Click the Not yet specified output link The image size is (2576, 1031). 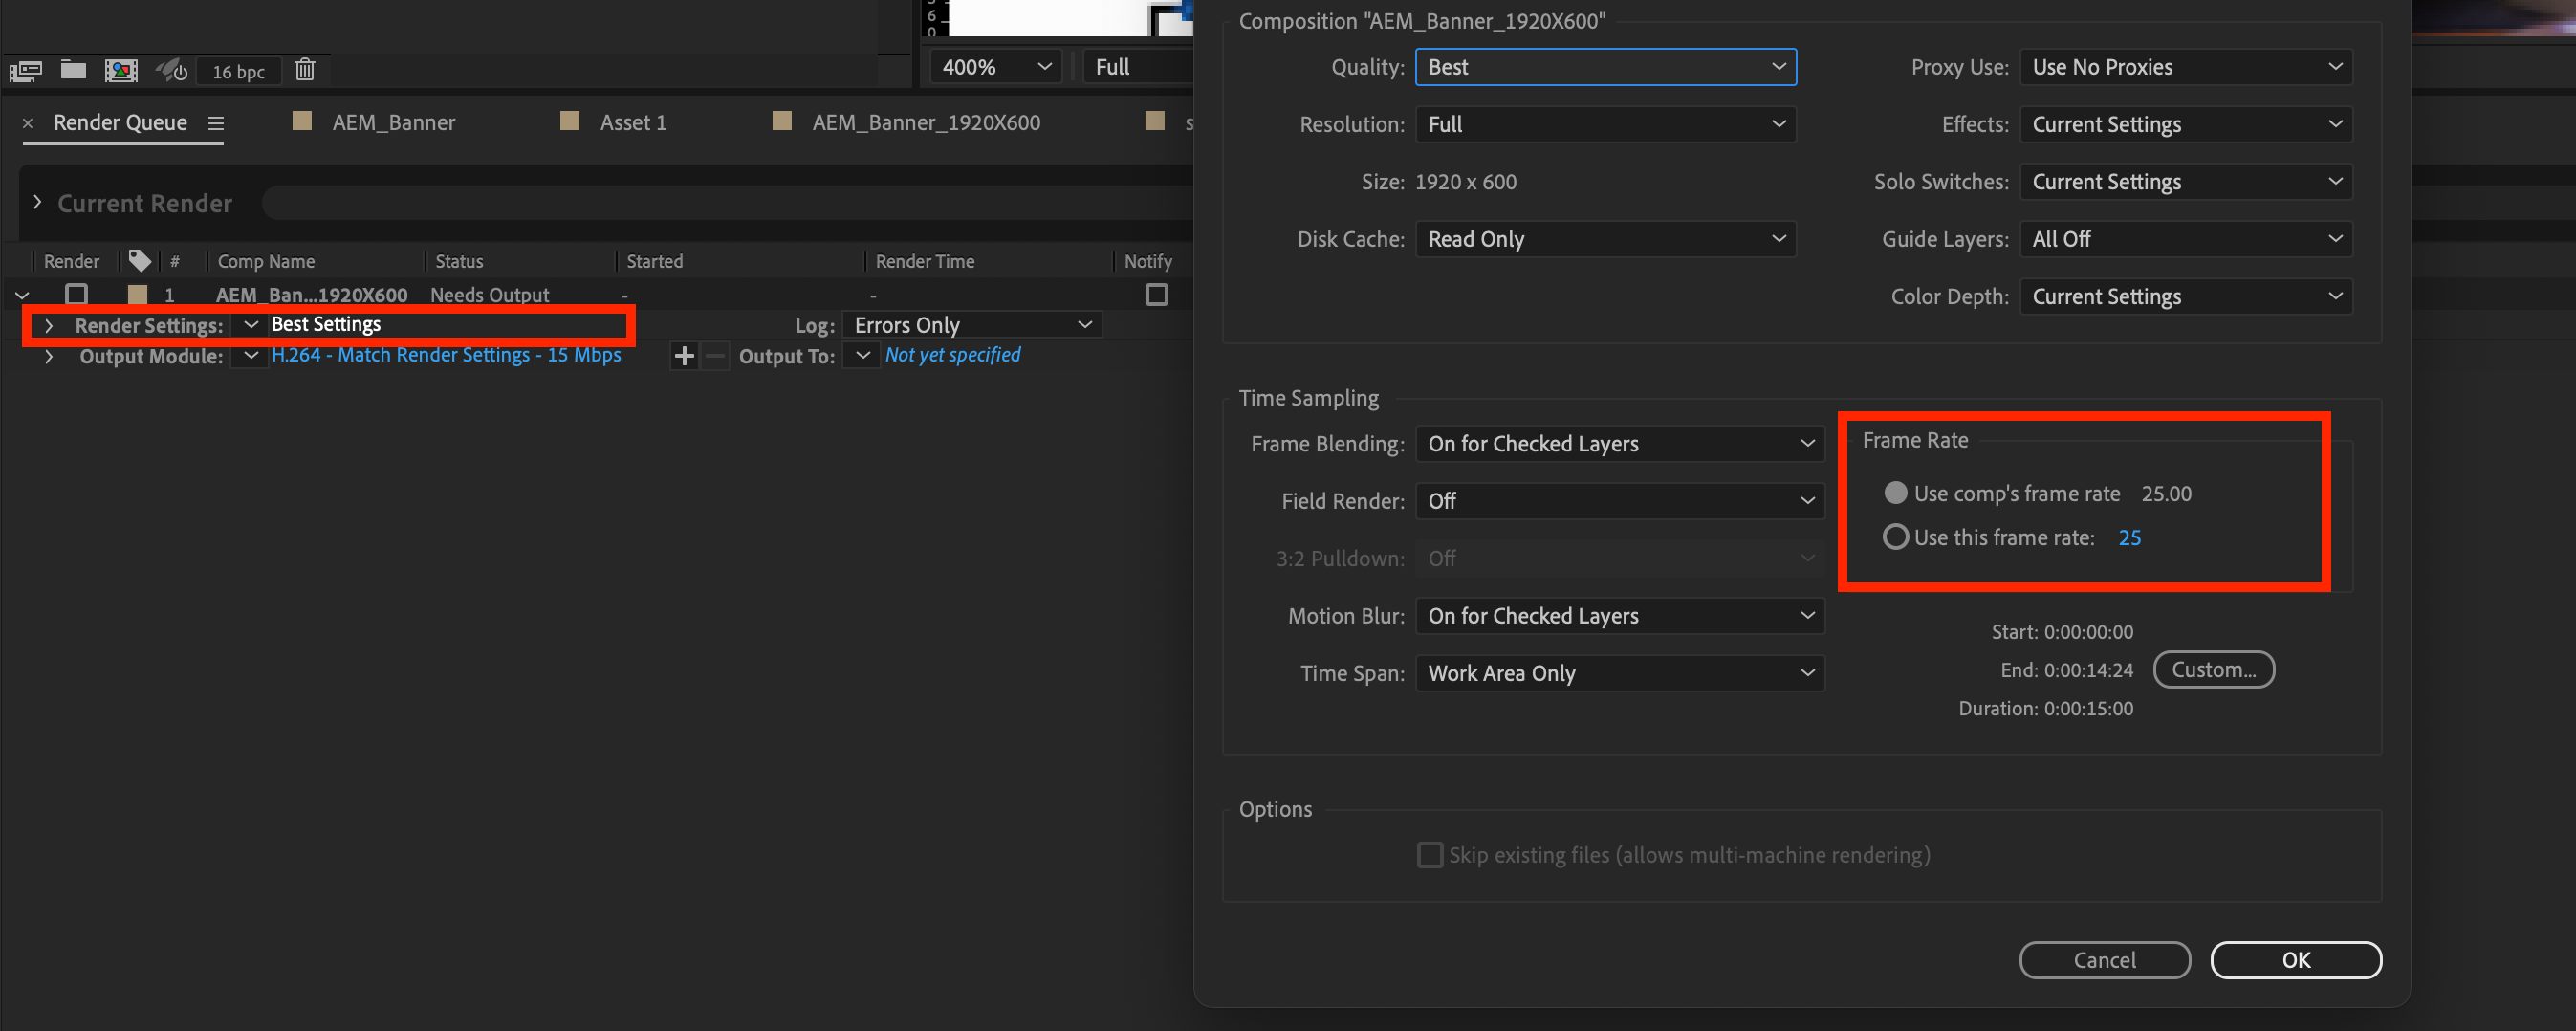[x=951, y=355]
